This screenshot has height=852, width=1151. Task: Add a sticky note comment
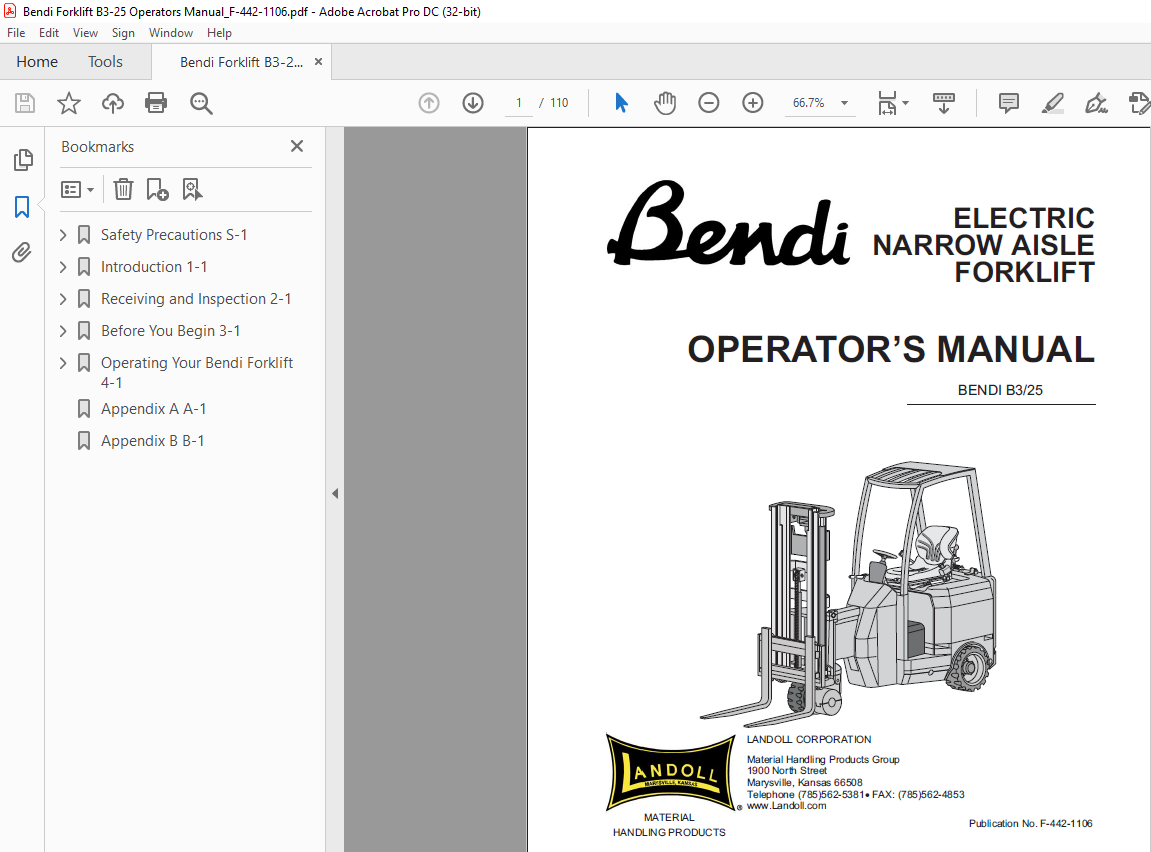1009,103
